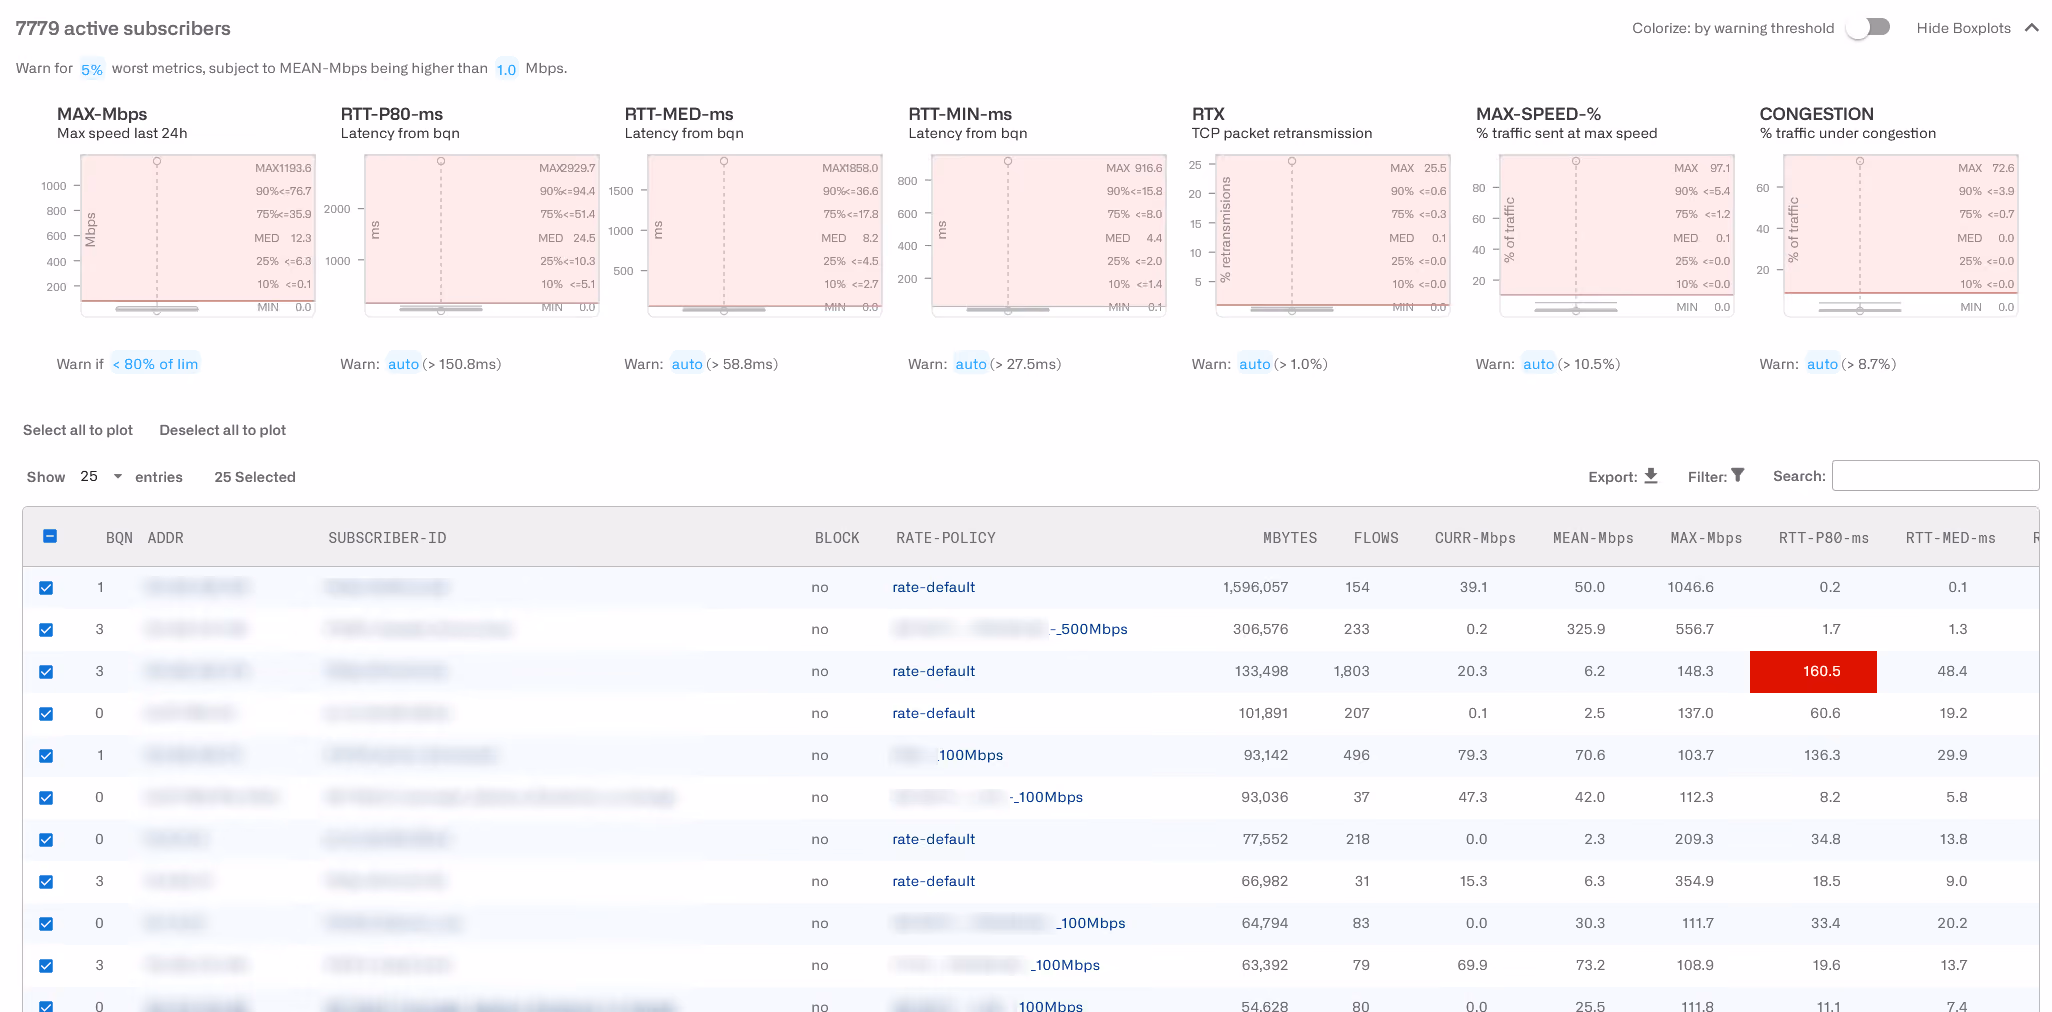This screenshot has height=1012, width=2052.
Task: Open rate-default policy in 66,982 row
Action: 934,881
